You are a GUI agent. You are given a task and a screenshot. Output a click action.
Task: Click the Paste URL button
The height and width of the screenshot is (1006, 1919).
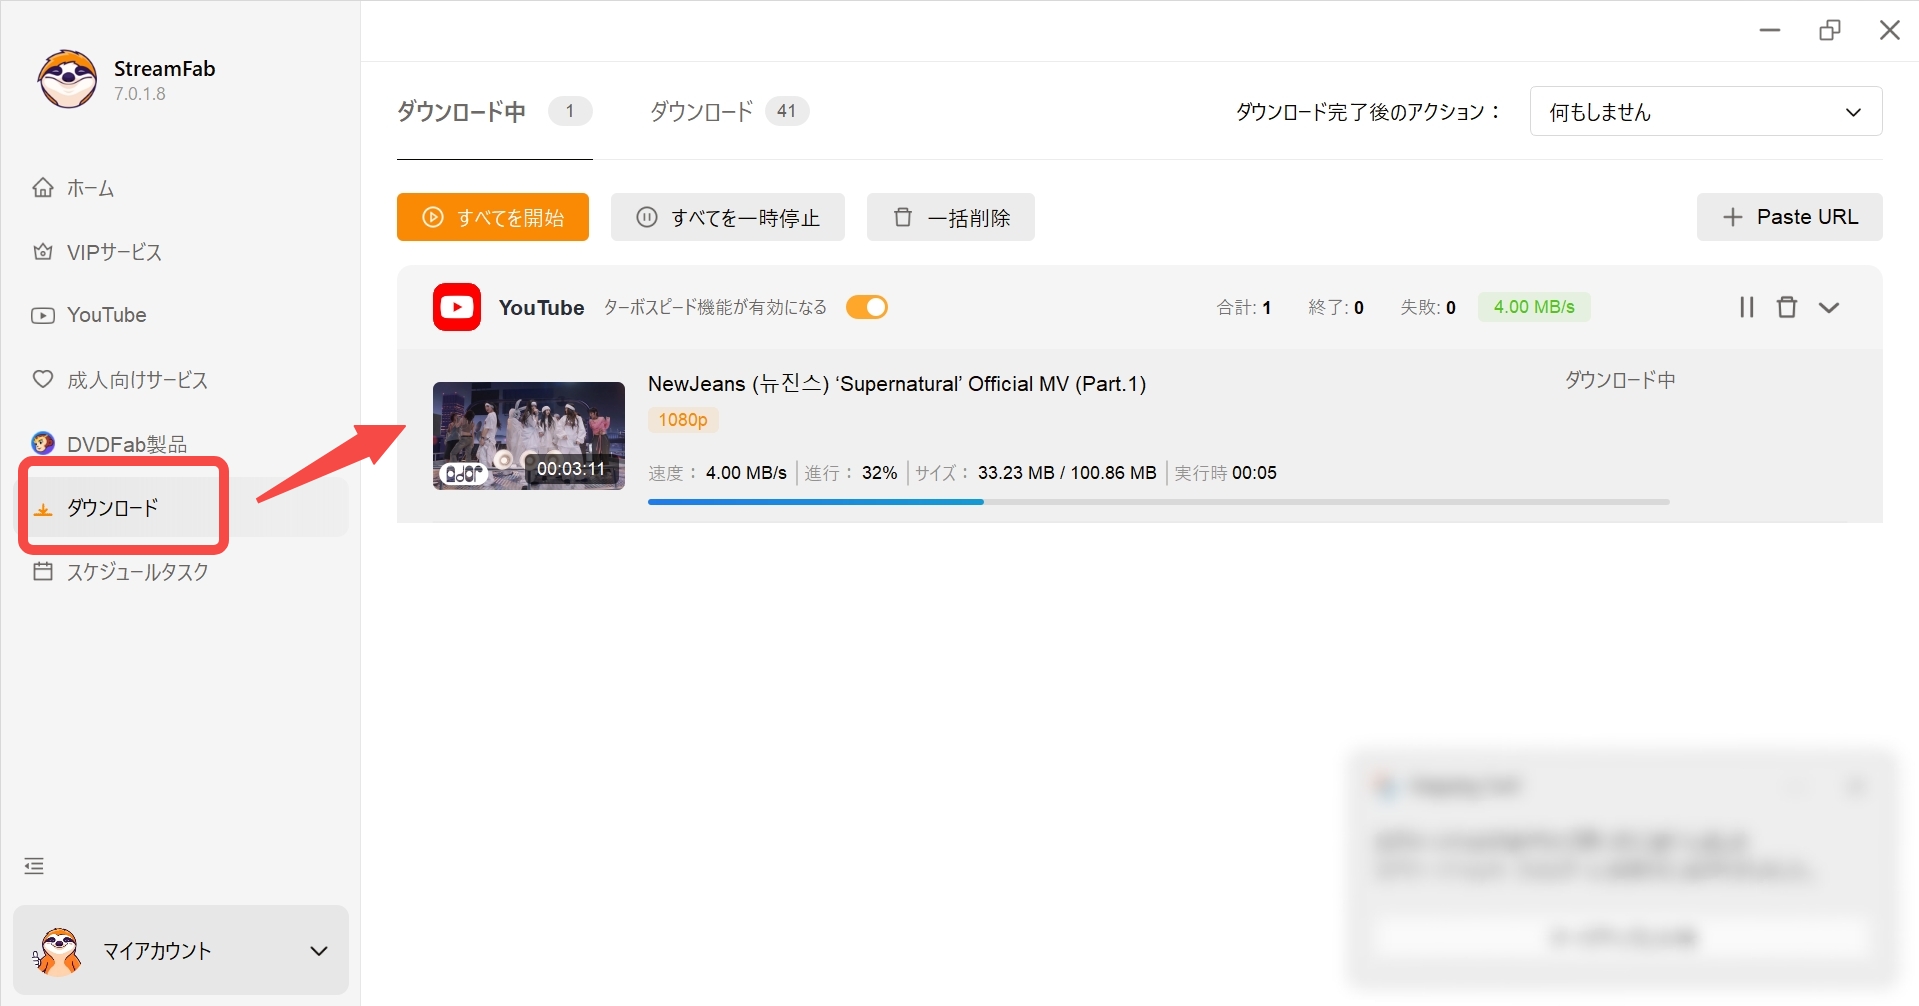pyautogui.click(x=1790, y=217)
